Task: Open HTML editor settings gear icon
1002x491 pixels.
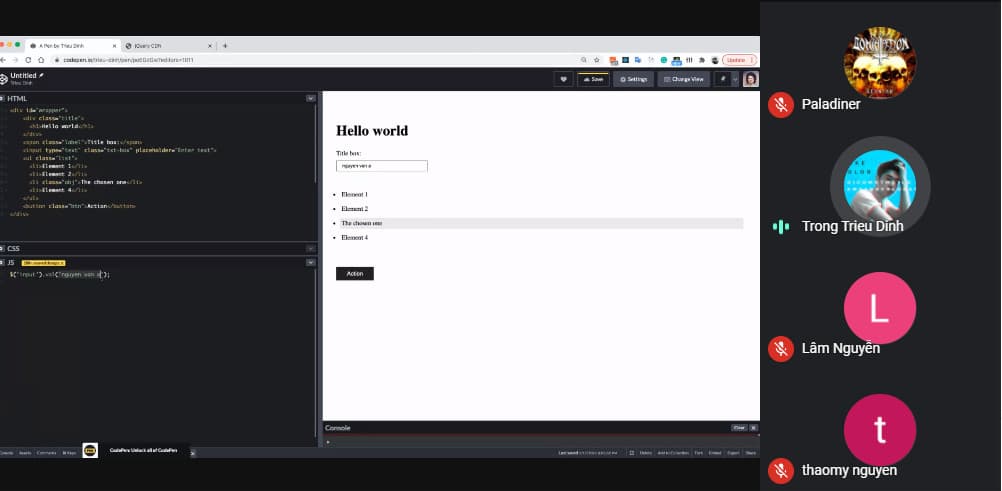Action: [x=4, y=99]
